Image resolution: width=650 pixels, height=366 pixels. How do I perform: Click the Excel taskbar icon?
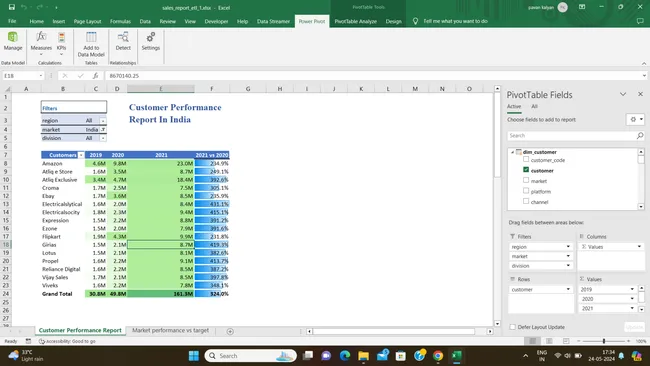pyautogui.click(x=456, y=356)
